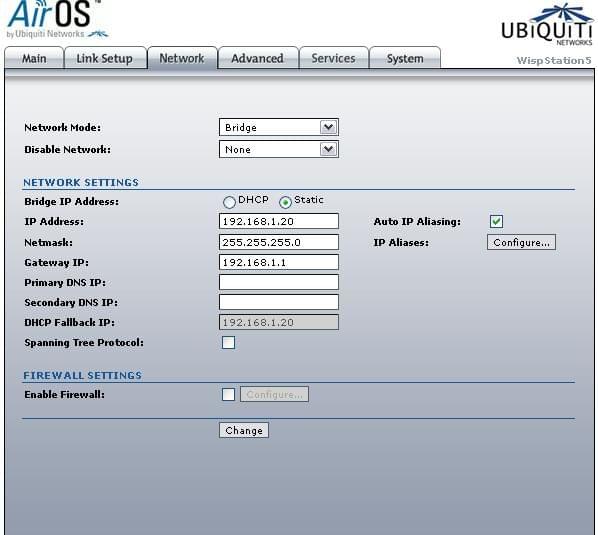Click the Ubiquiti Networks logo

click(547, 25)
